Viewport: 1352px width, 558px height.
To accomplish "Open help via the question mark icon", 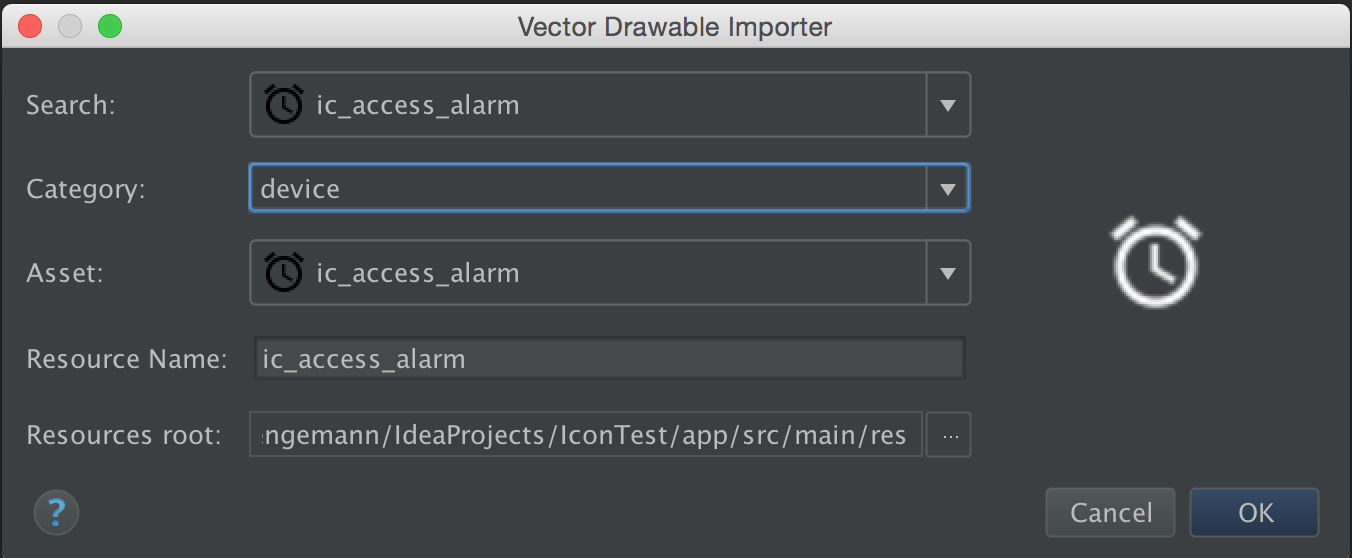I will click(56, 513).
